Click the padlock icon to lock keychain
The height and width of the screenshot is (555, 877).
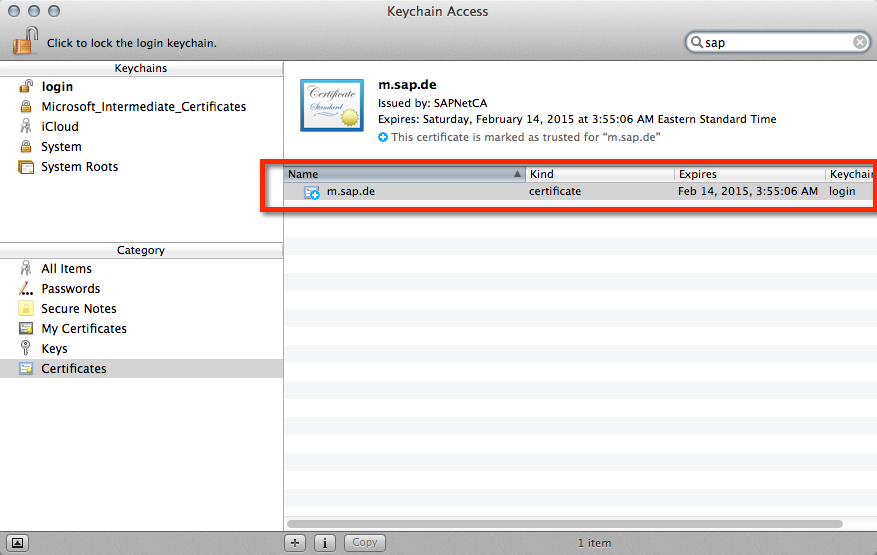pyautogui.click(x=25, y=42)
